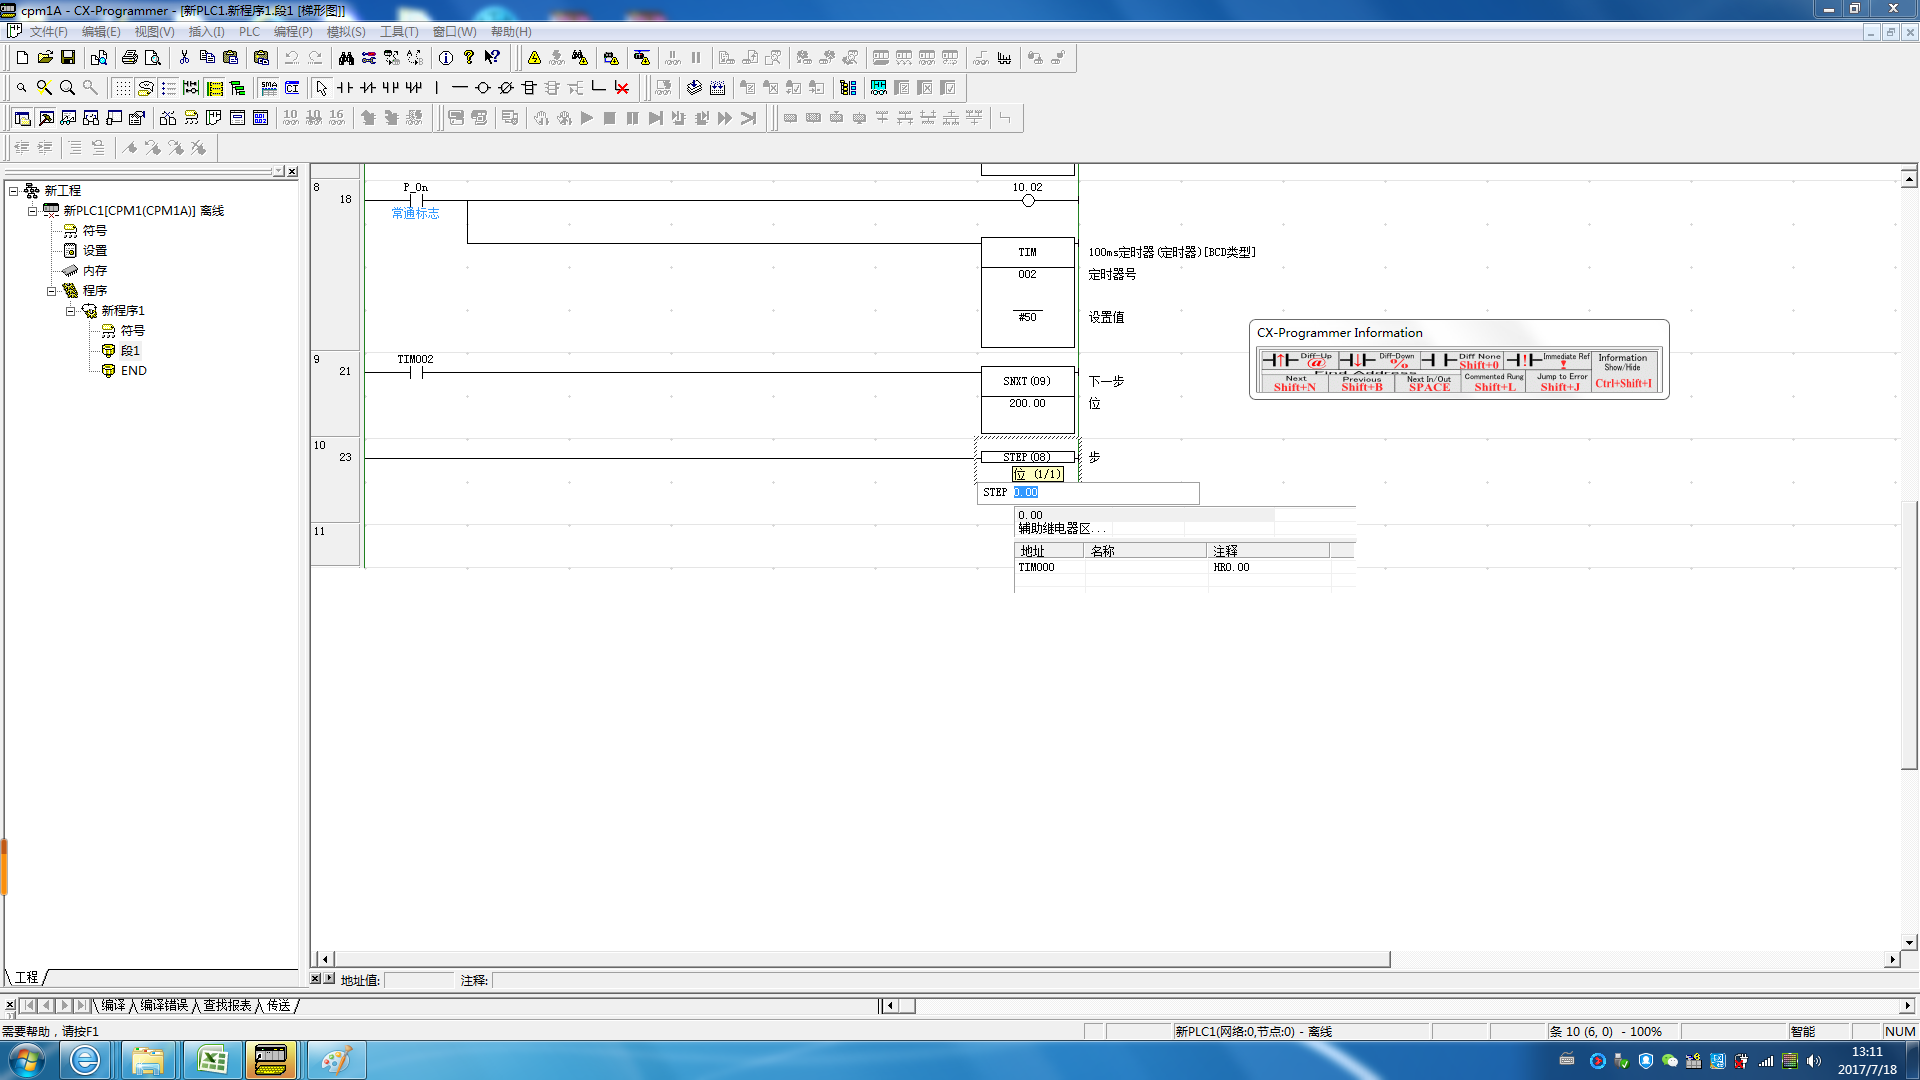Click the Cut scissors icon
The width and height of the screenshot is (1920, 1080).
(x=184, y=58)
